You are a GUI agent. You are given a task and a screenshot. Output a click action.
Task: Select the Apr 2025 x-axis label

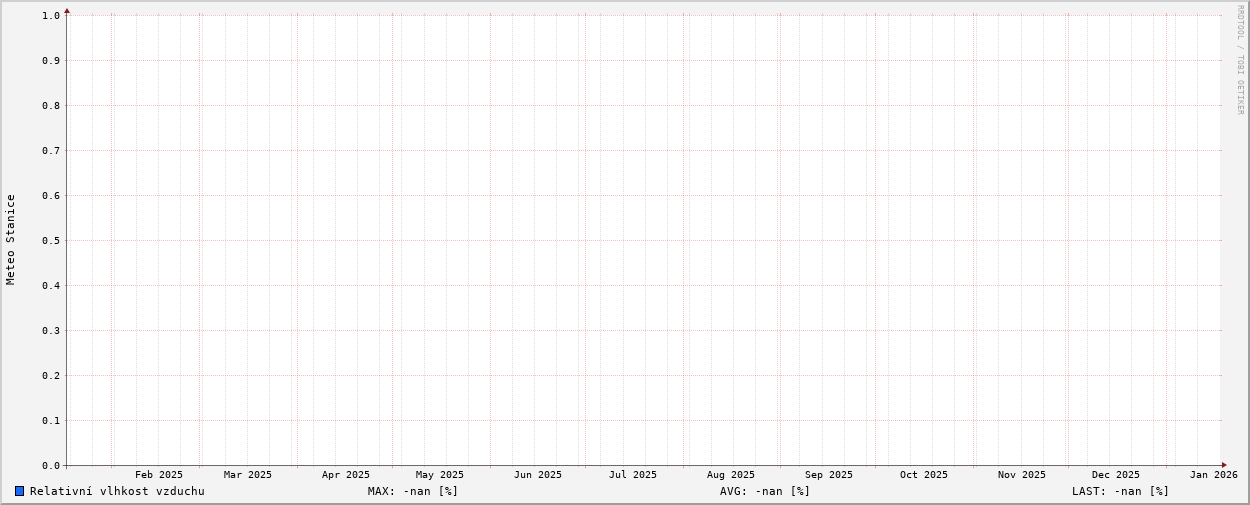[346, 475]
